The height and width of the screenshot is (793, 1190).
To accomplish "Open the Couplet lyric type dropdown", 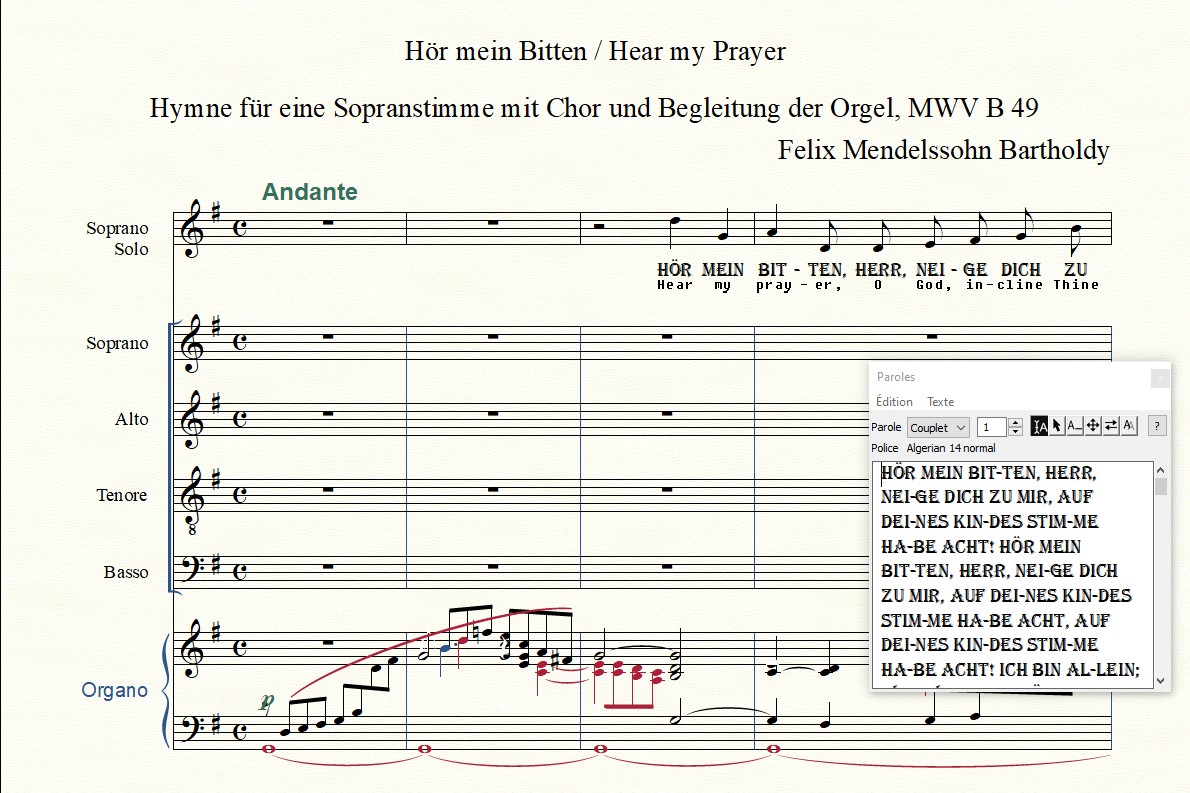I will (938, 427).
